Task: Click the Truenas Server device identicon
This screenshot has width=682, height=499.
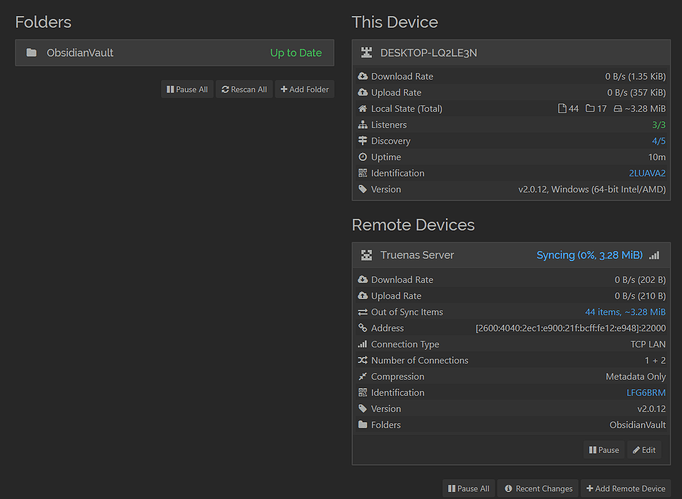Action: click(366, 255)
